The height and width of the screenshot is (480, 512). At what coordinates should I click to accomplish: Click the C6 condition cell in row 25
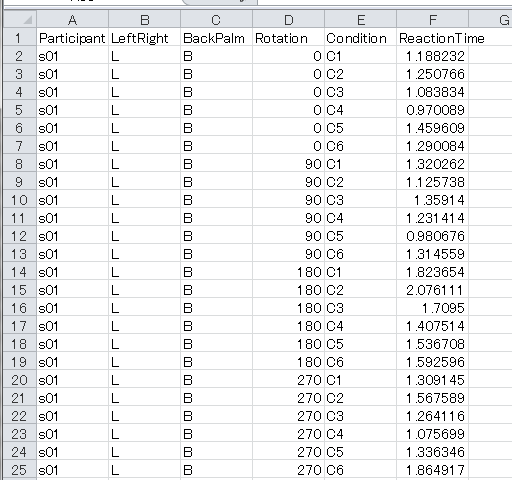(x=360, y=470)
